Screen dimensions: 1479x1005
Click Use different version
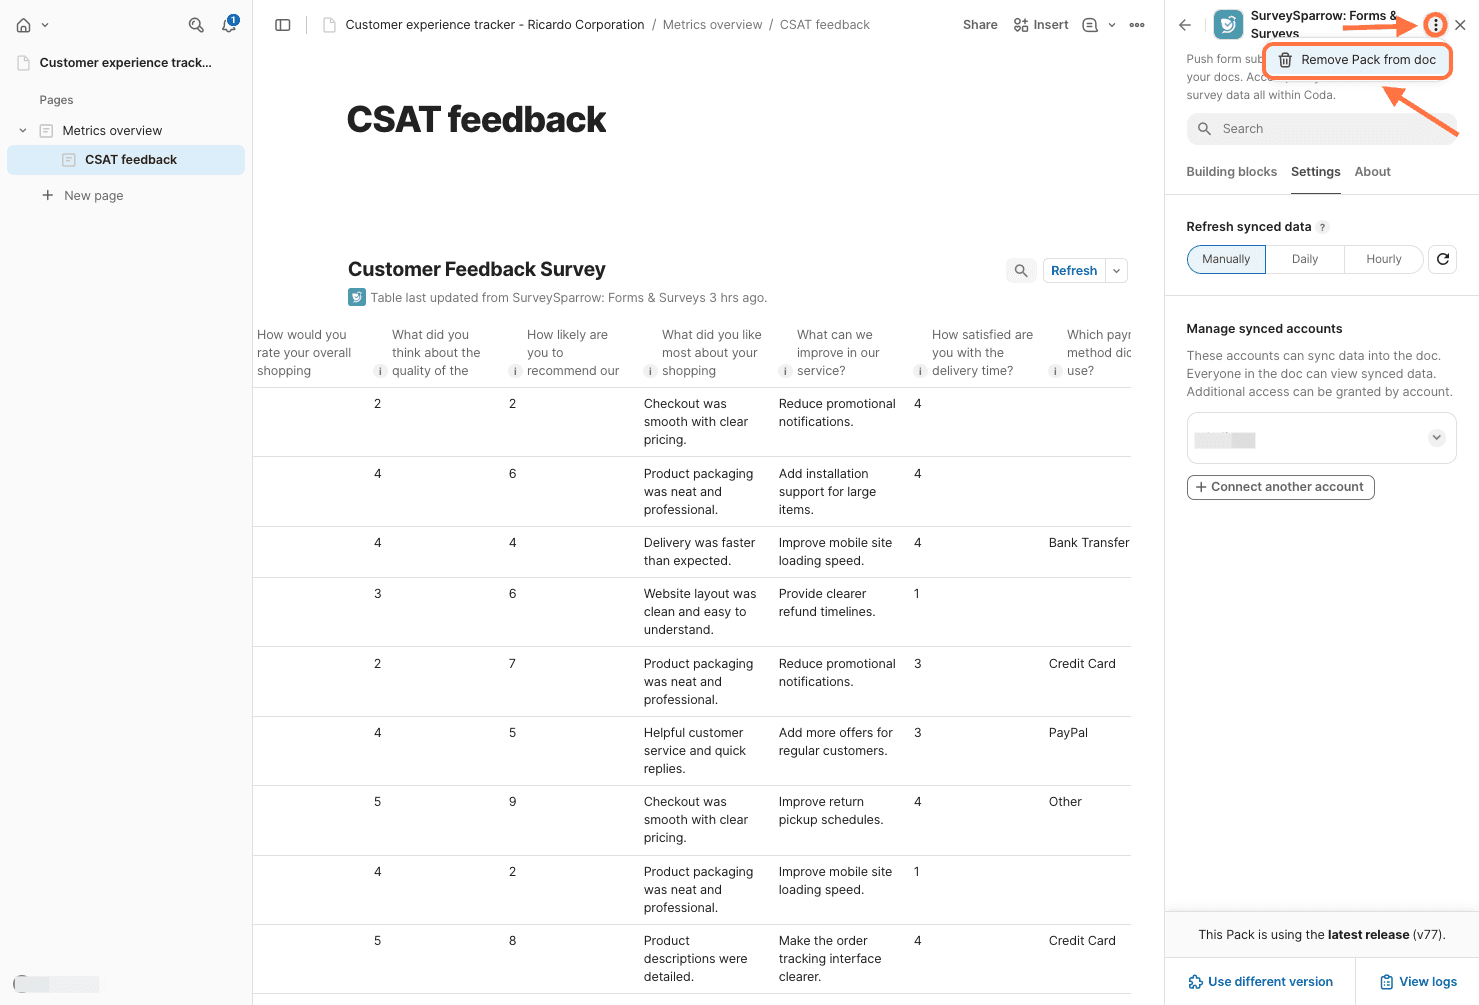(x=1260, y=982)
